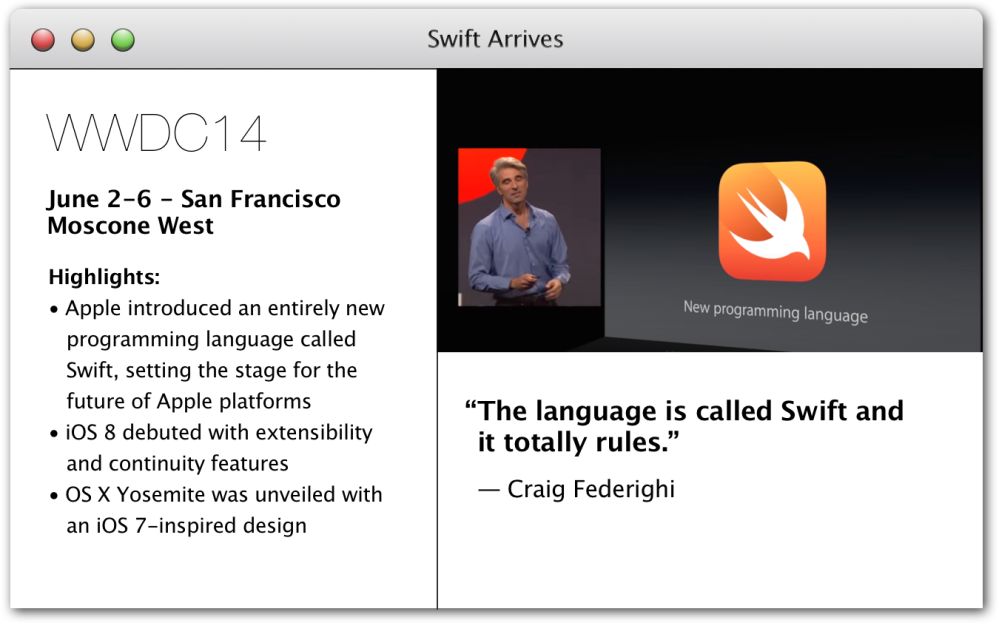Click the "Swift Arrives" window title
Viewport: 999px width, 623px height.
[x=495, y=39]
